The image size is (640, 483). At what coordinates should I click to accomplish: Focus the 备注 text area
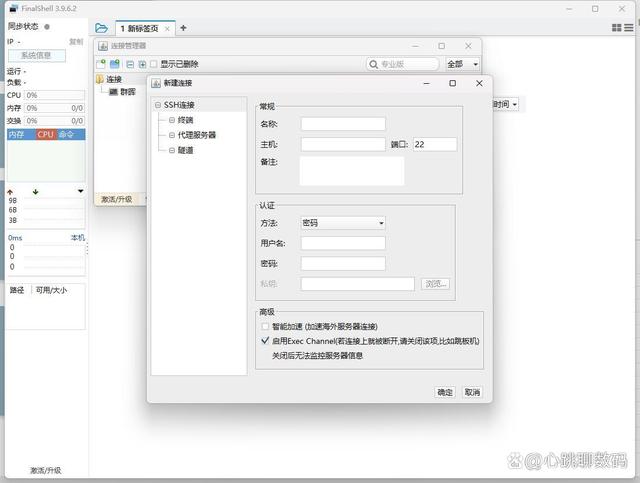352,171
